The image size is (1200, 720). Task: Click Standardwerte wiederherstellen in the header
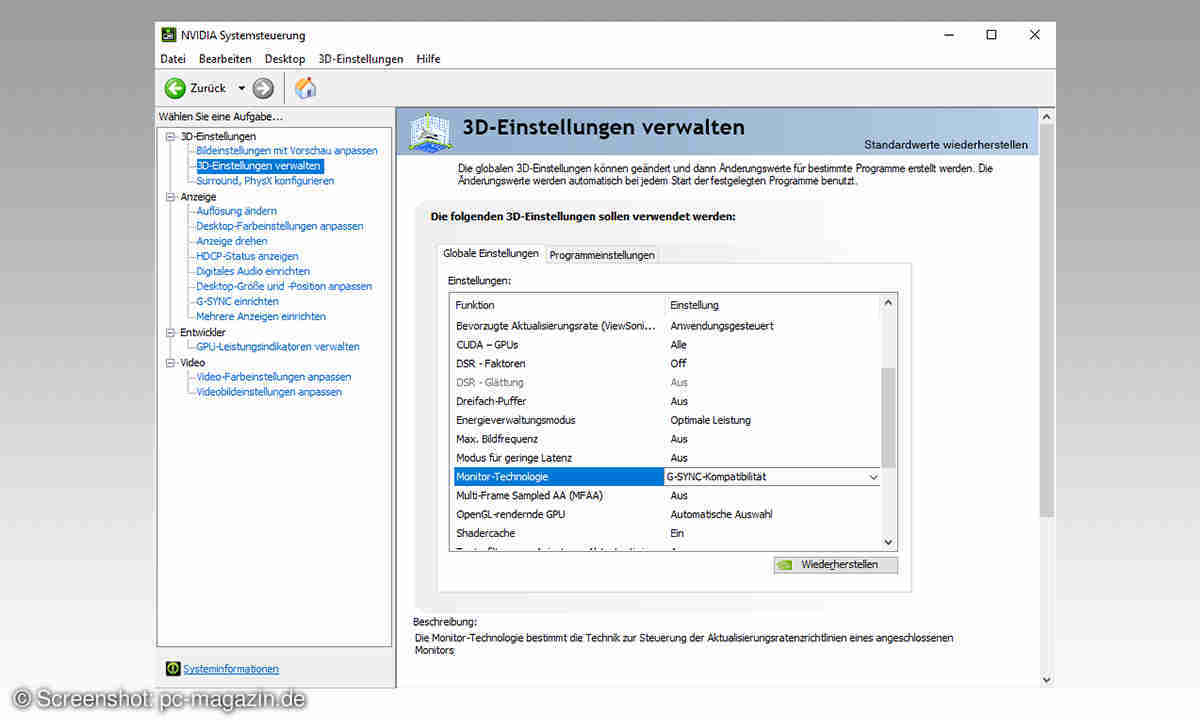coord(945,145)
